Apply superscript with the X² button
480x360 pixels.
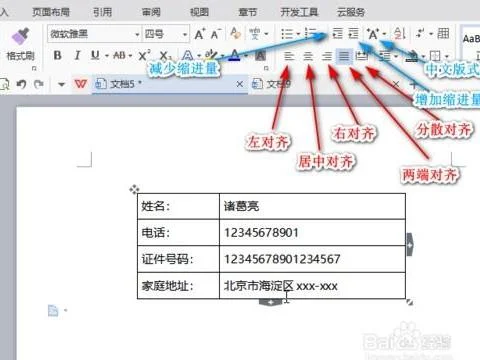(144, 55)
